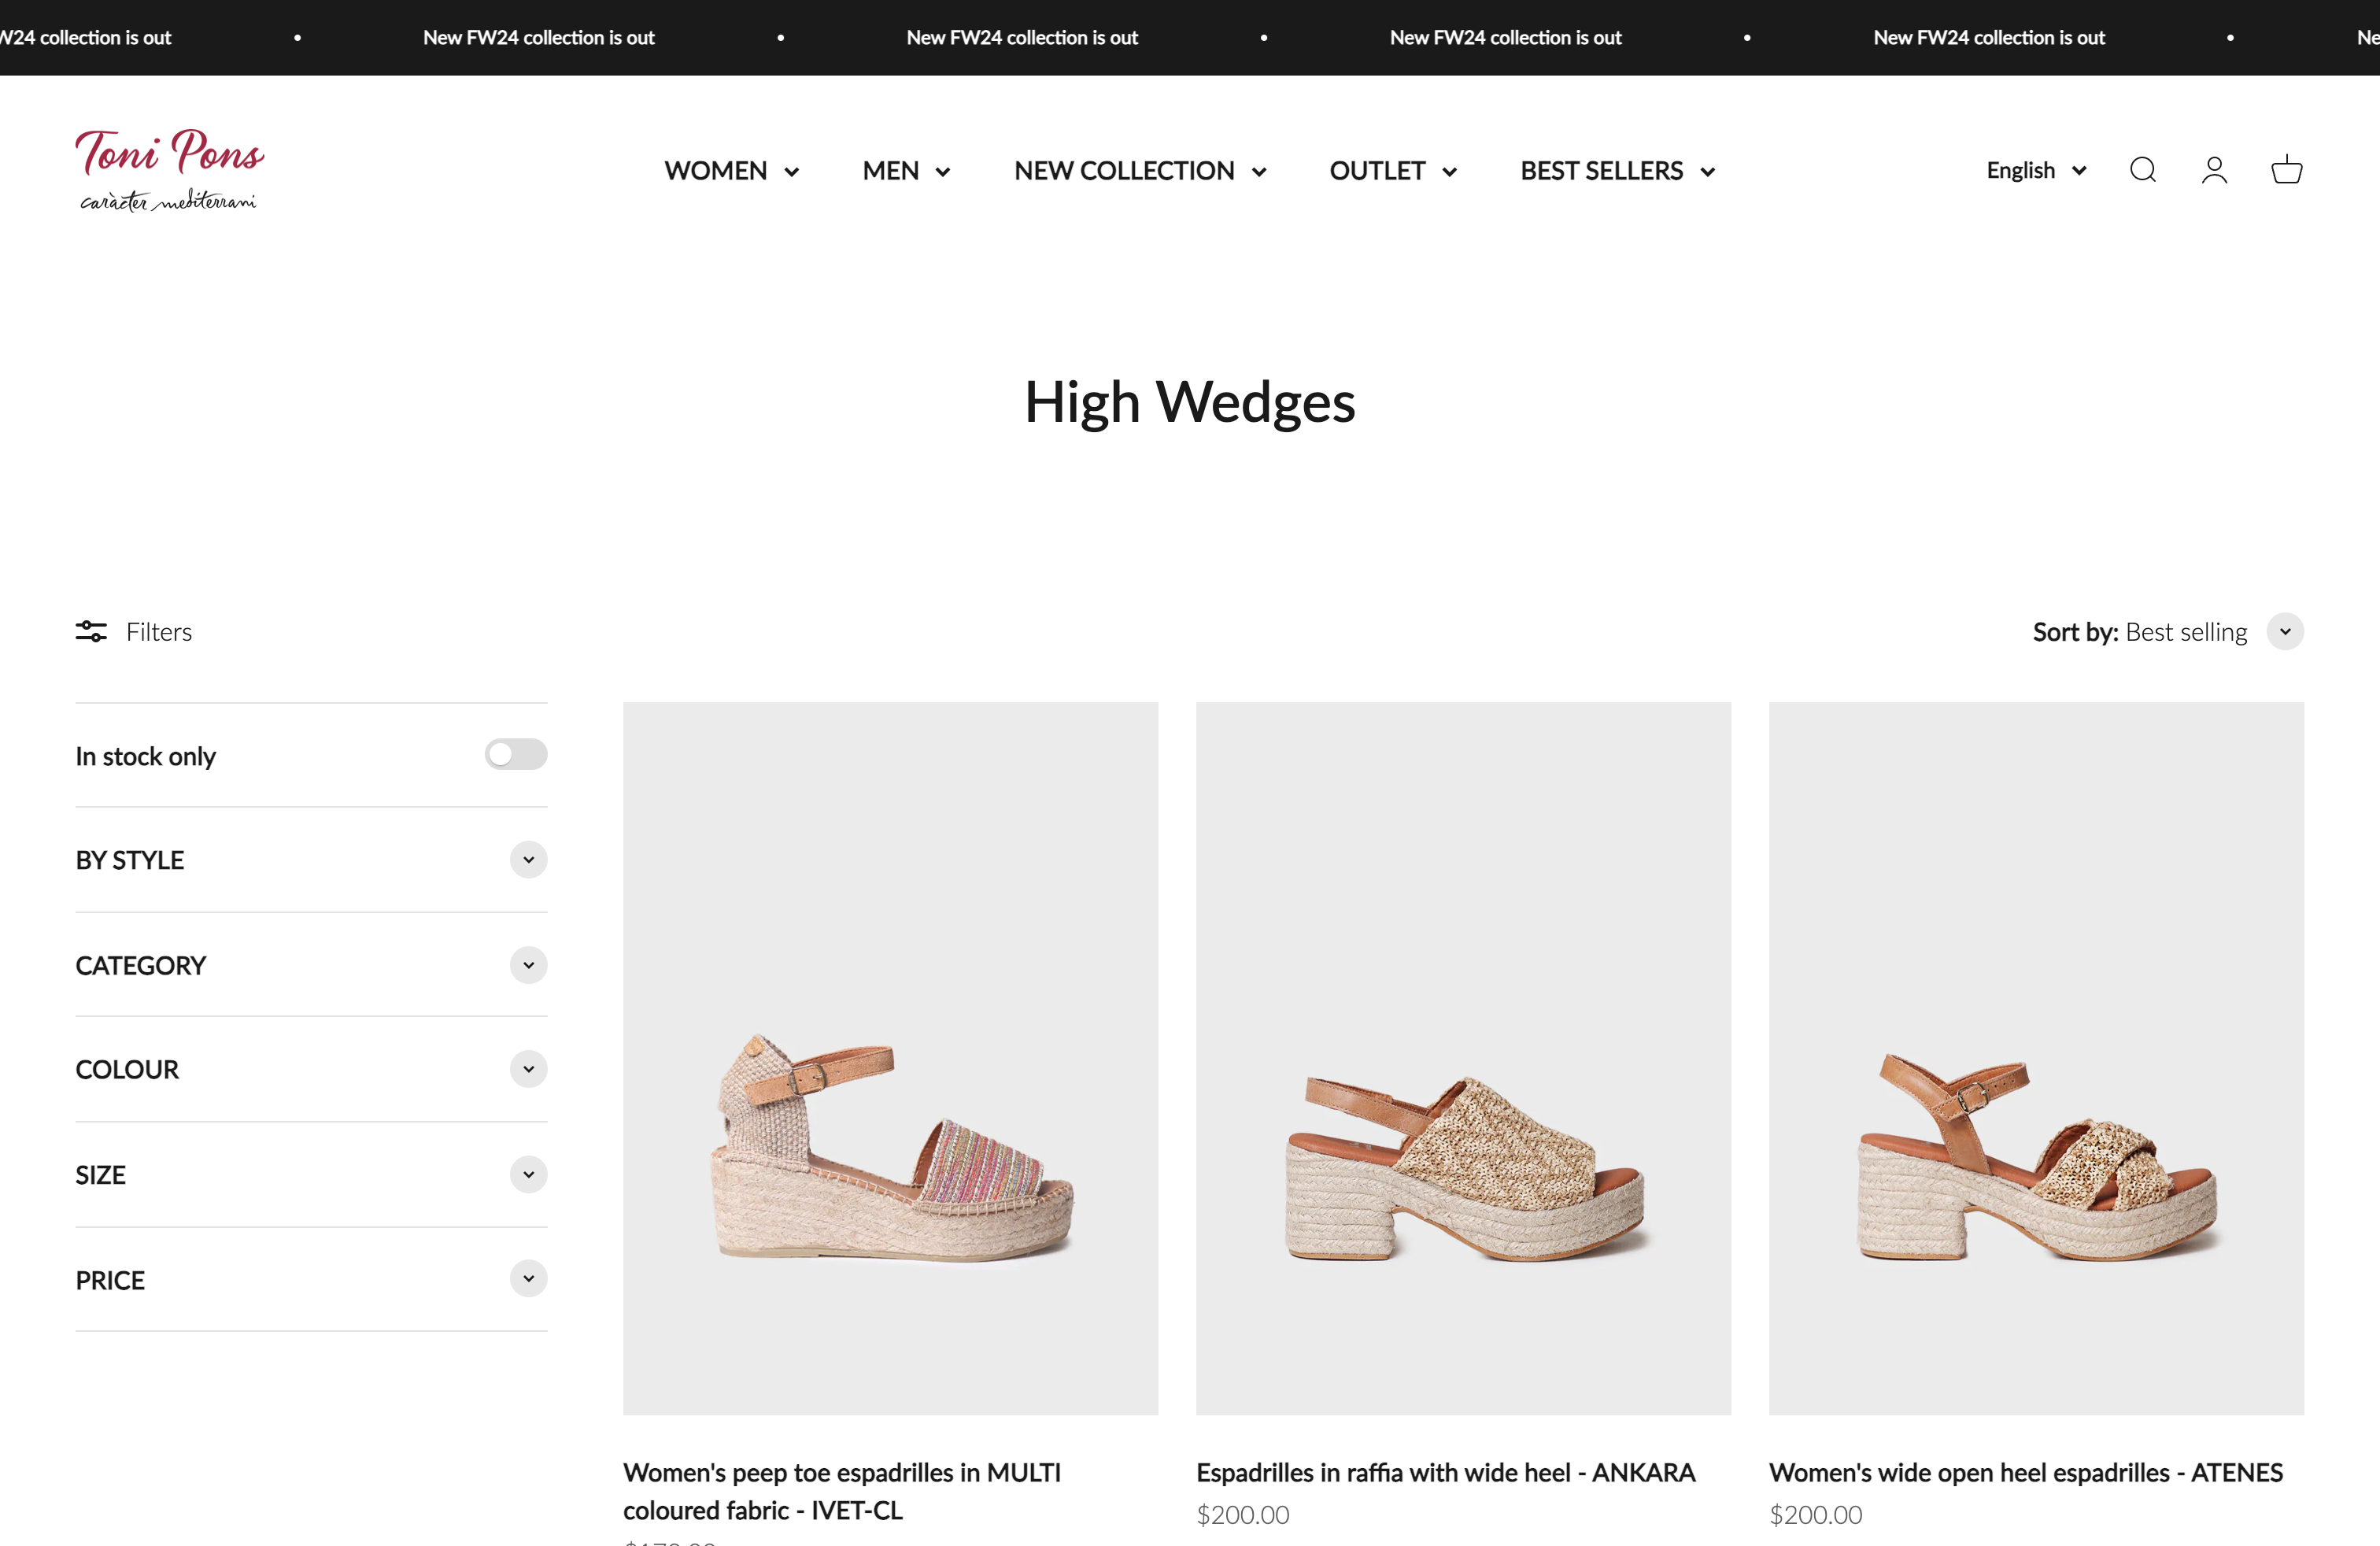Open the account profile icon
This screenshot has width=2380, height=1546.
(2214, 170)
